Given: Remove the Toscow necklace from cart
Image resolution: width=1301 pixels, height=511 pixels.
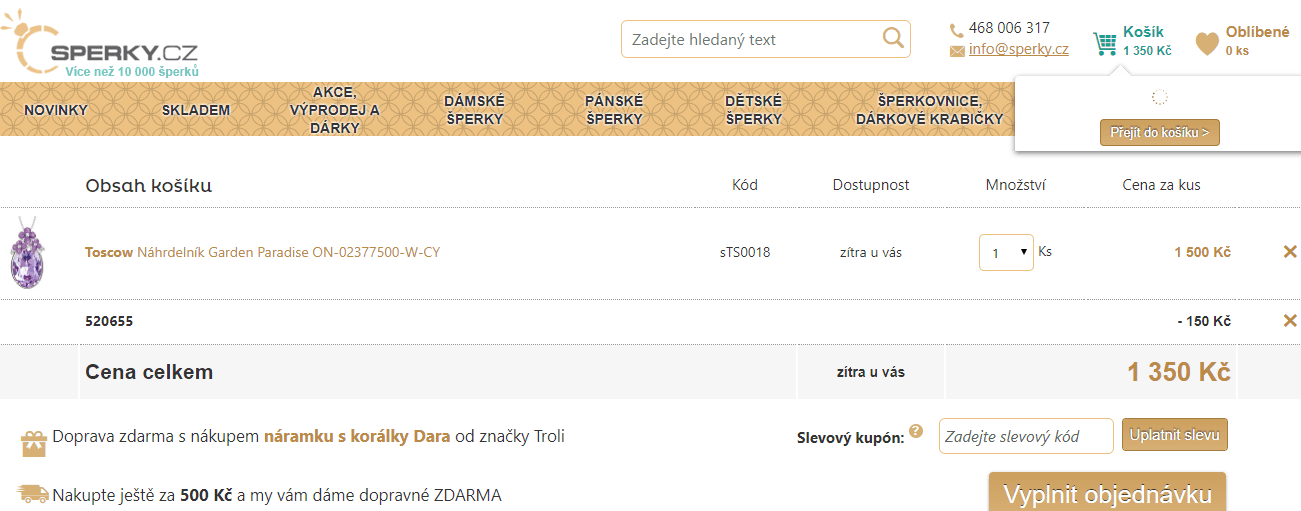Looking at the screenshot, I should pyautogui.click(x=1290, y=252).
